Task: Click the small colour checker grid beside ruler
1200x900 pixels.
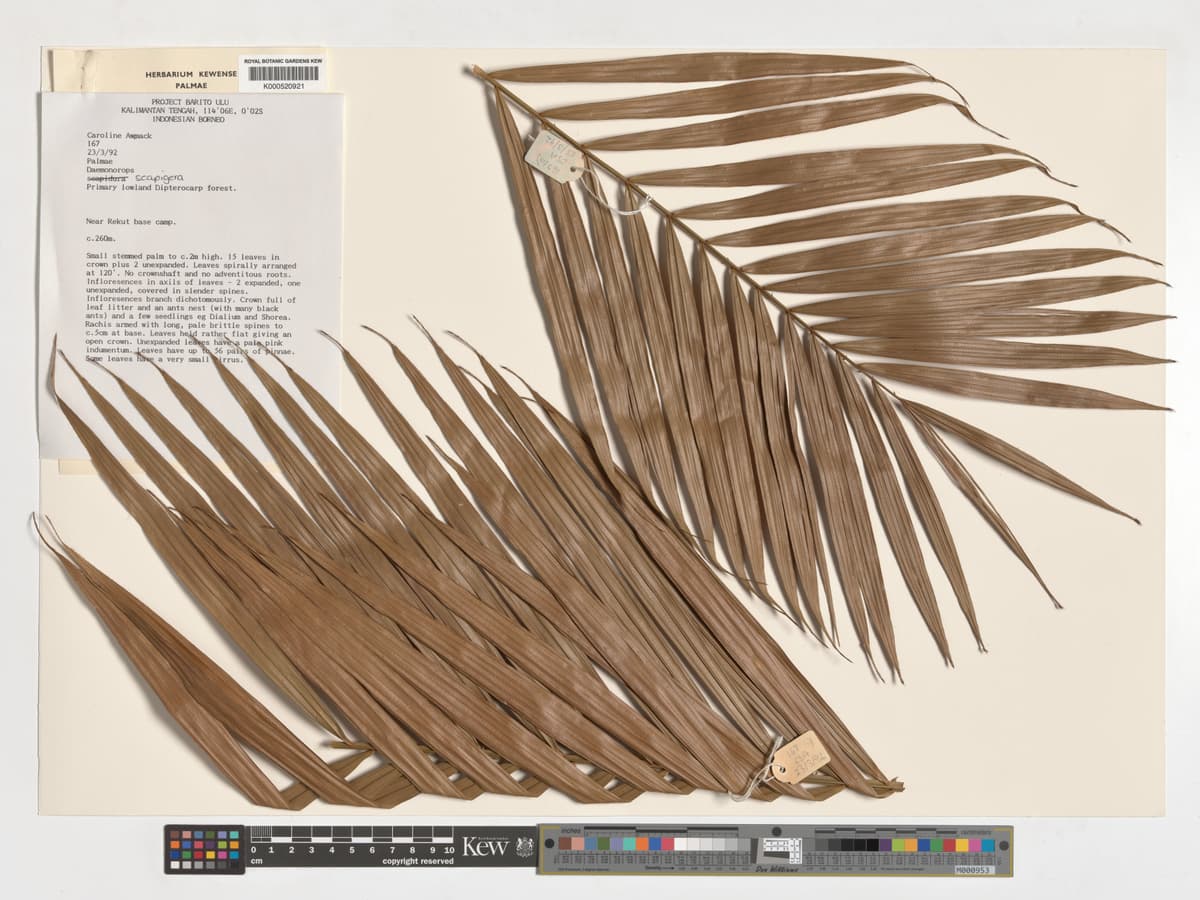Action: [x=204, y=849]
